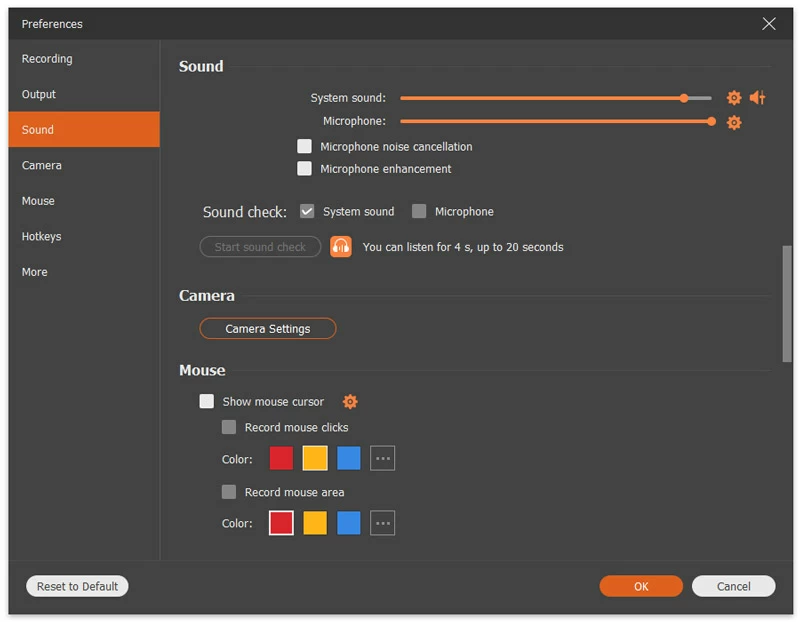Viewport: 800px width, 622px height.
Task: Click the Camera Settings button
Action: pyautogui.click(x=267, y=327)
